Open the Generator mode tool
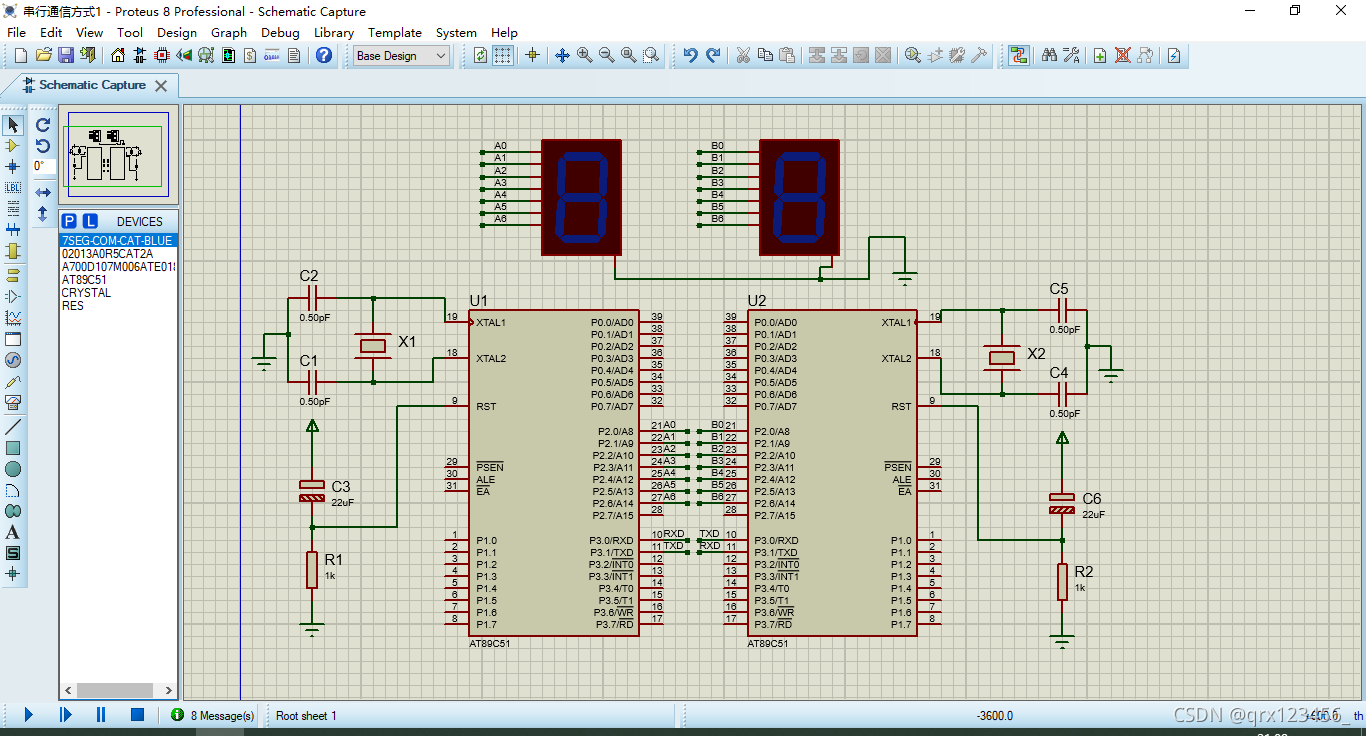 tap(13, 360)
